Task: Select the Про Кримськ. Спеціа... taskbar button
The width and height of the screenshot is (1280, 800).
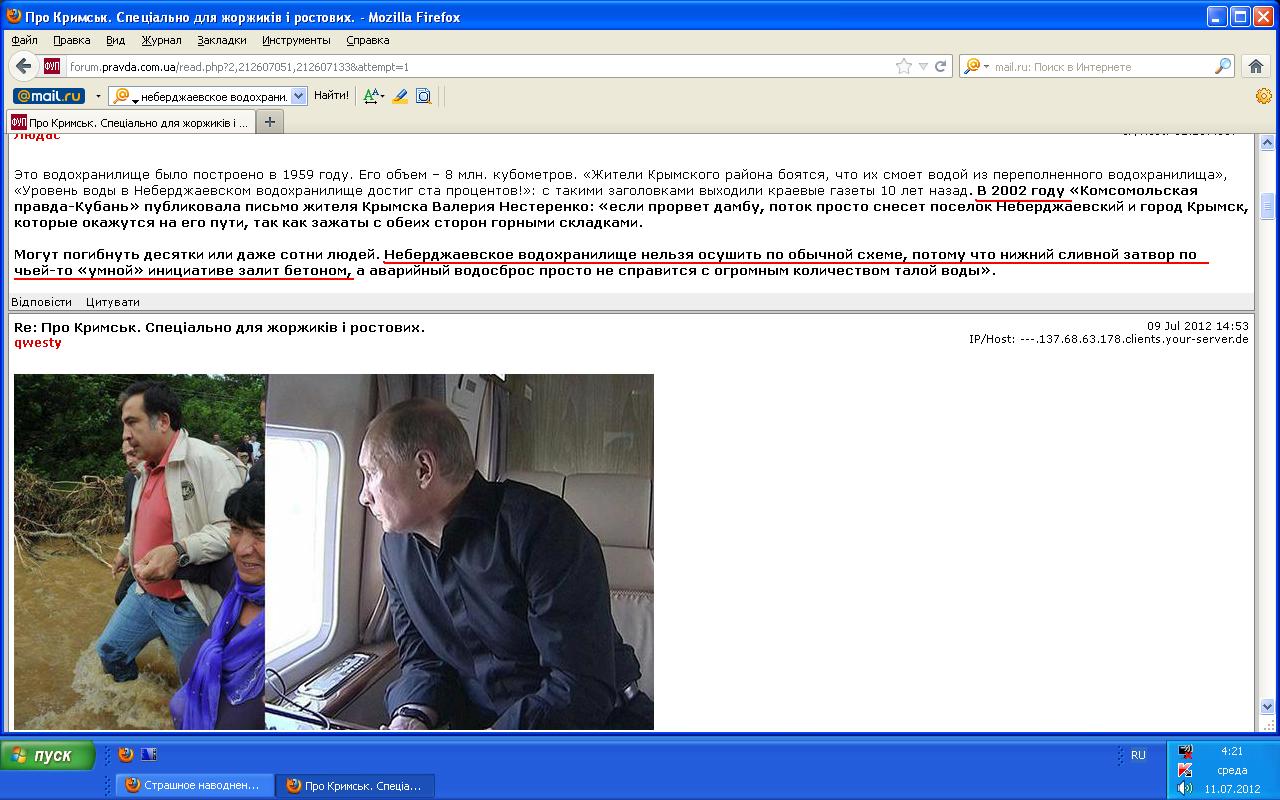Action: tap(356, 785)
